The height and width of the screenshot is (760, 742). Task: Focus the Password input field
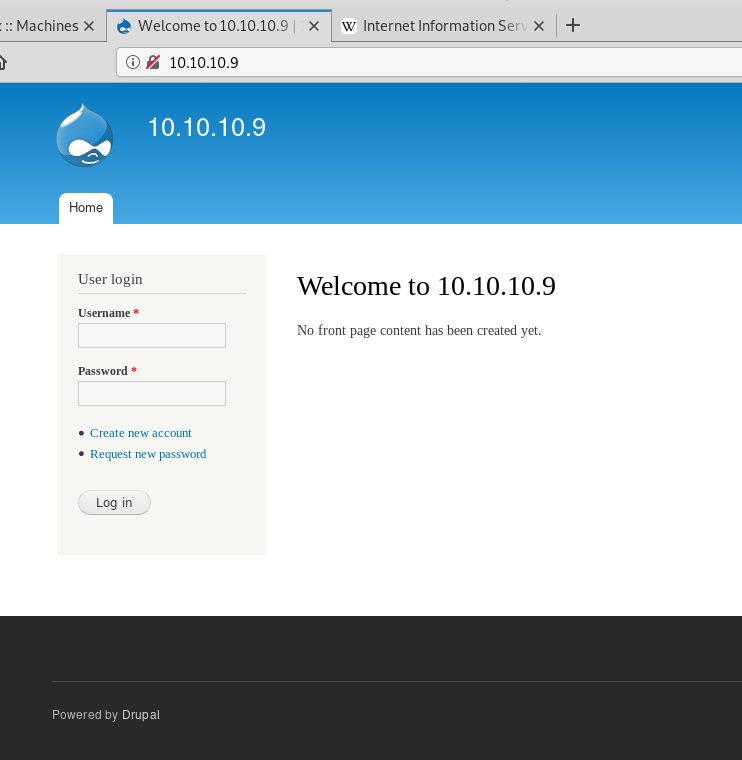pos(152,393)
